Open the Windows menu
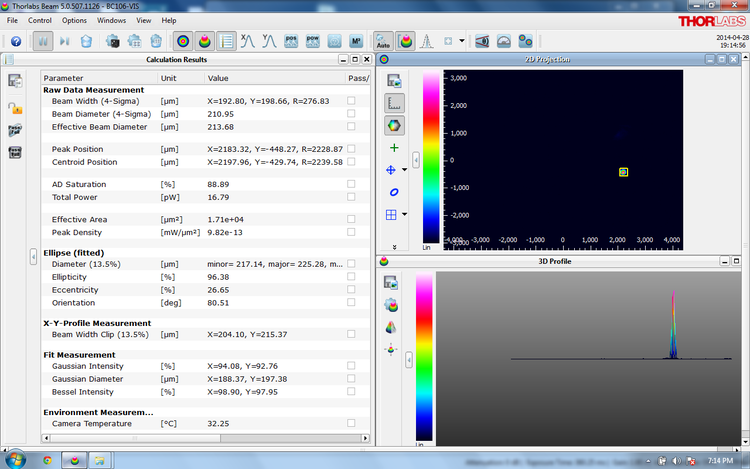Screen dimensions: 750x469 coord(111,20)
